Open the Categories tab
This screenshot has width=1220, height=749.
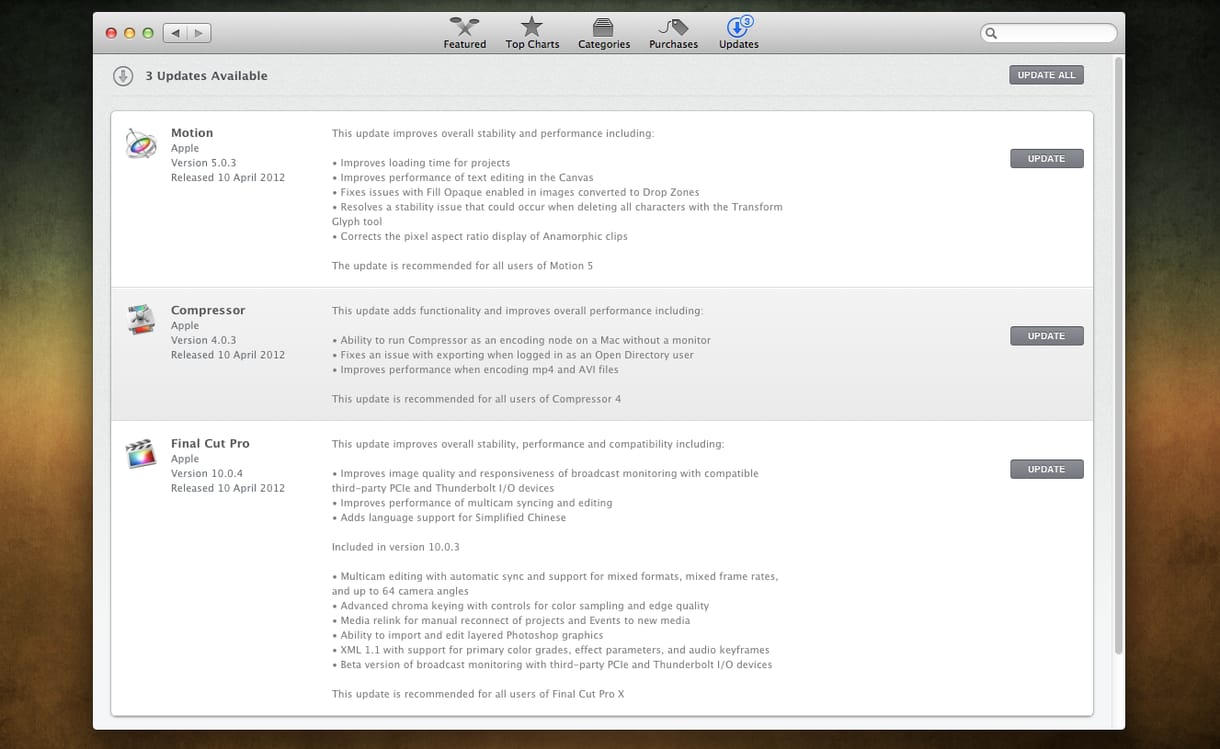(x=604, y=33)
